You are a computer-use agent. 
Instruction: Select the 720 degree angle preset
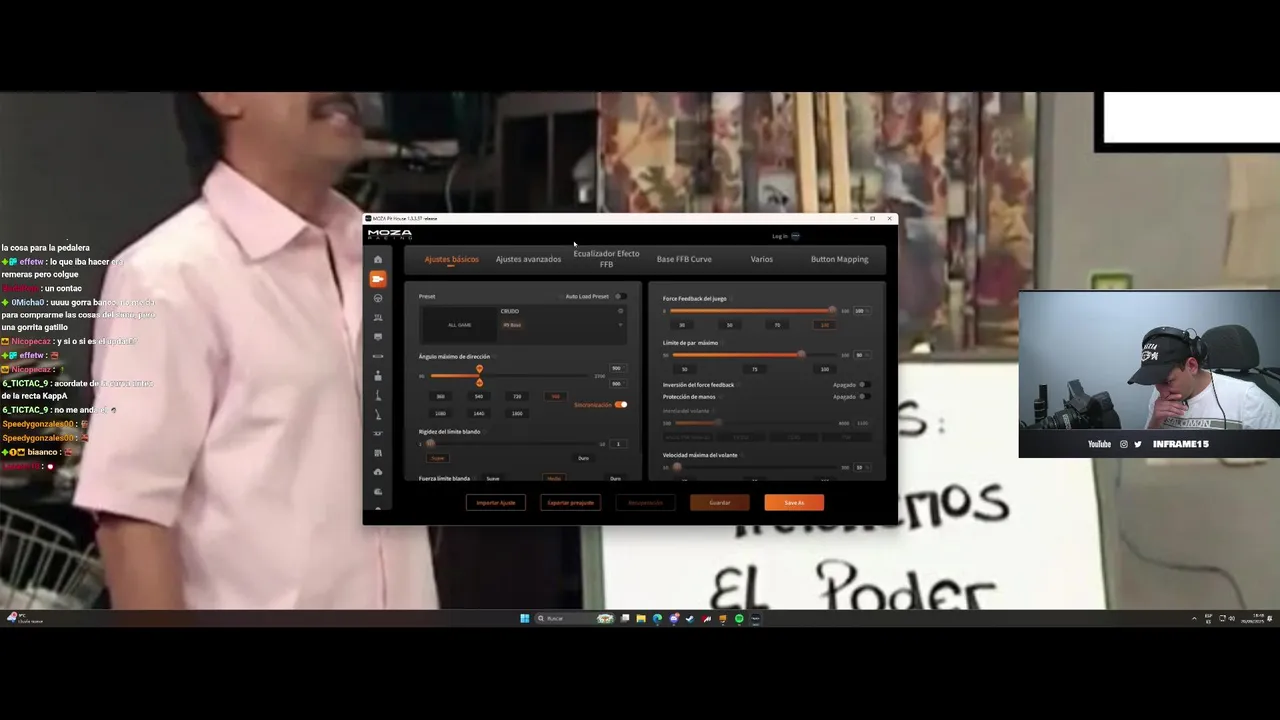coord(517,397)
